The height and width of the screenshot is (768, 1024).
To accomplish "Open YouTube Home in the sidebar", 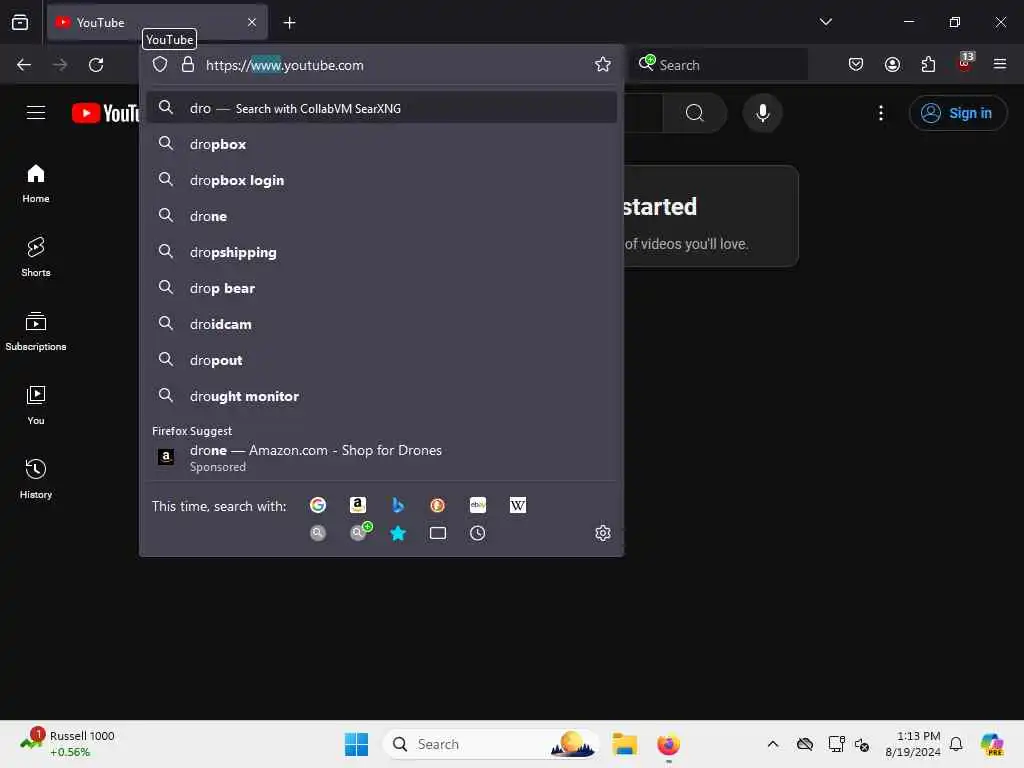I will pos(36,184).
